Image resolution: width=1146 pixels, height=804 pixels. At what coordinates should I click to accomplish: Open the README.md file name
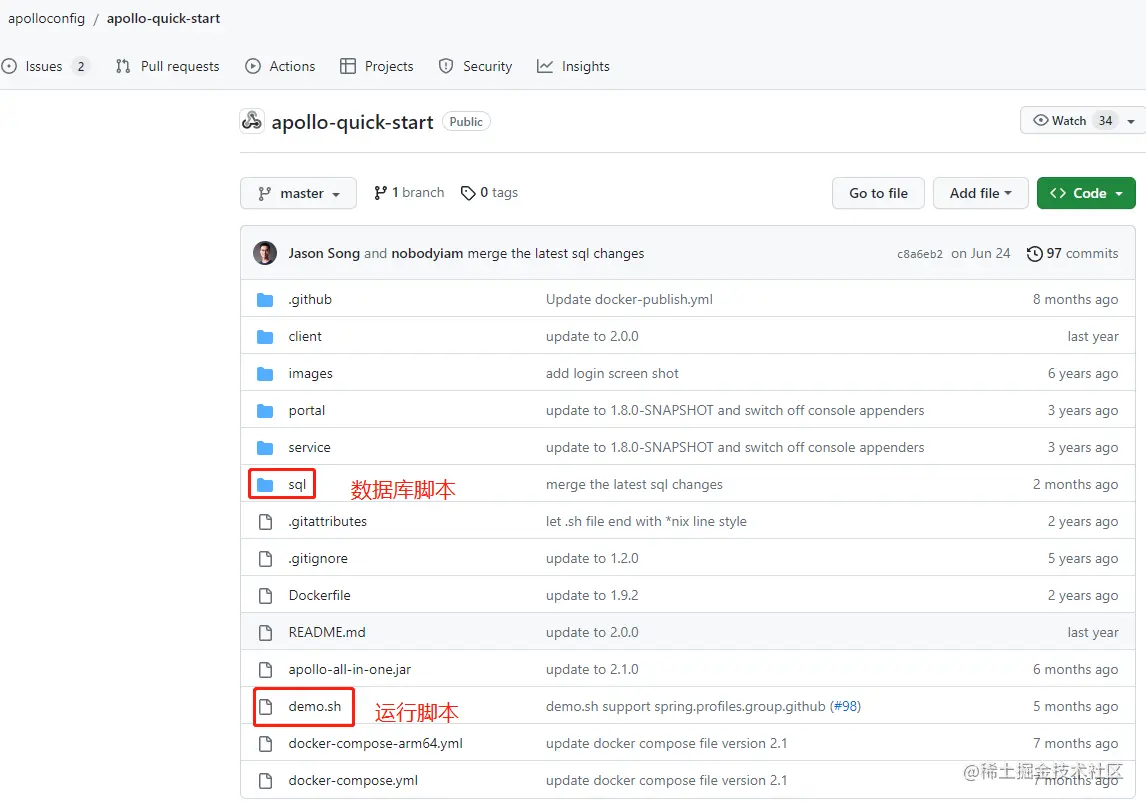pos(327,633)
